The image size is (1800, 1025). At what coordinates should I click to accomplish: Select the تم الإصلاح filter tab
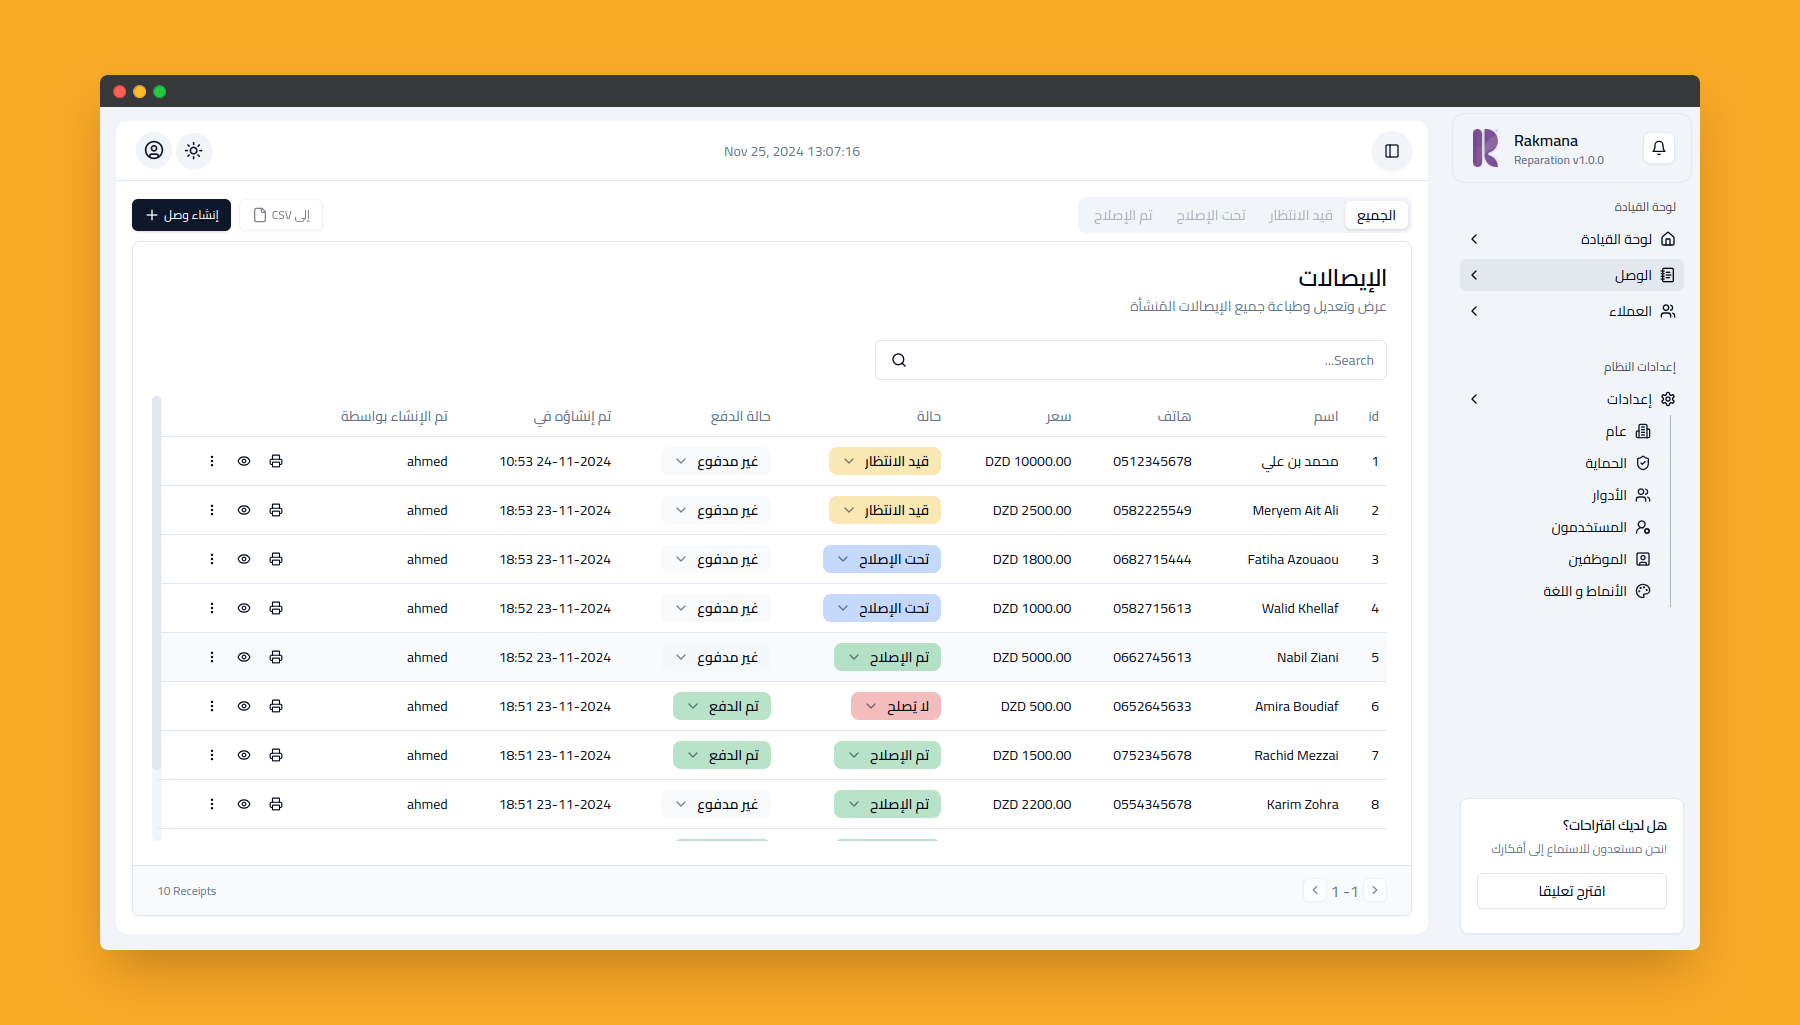1123,215
